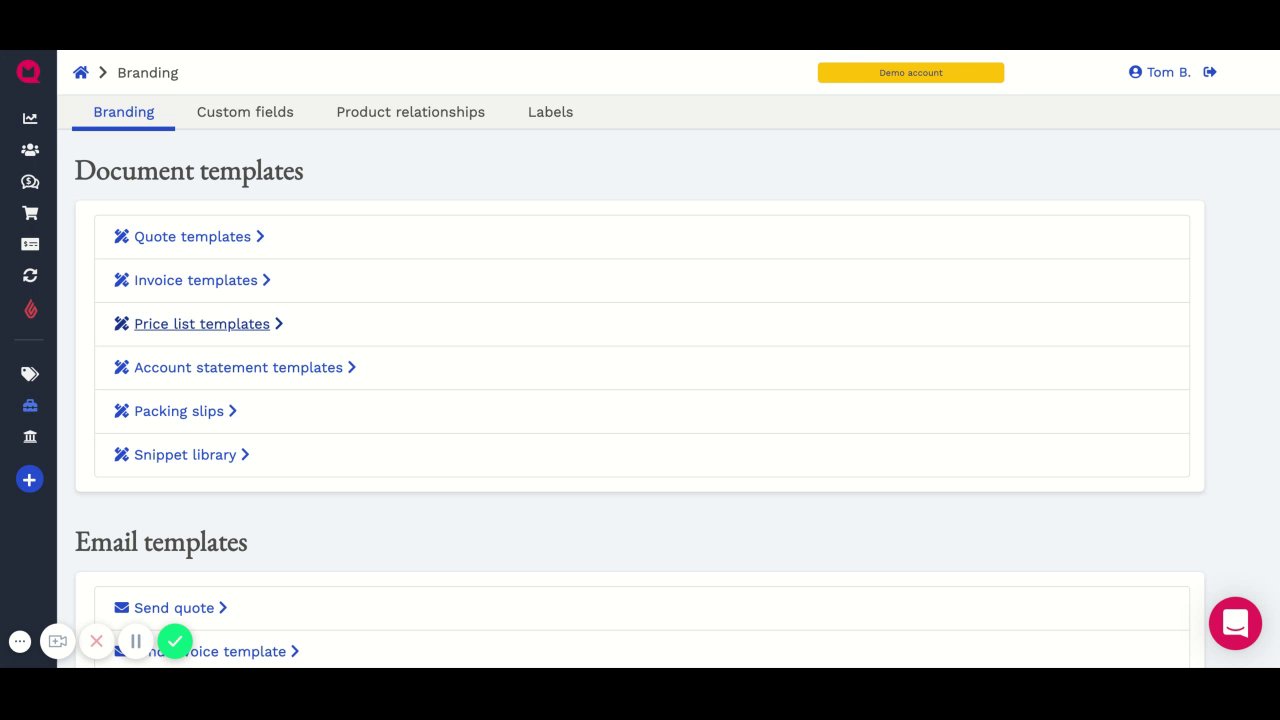Open the tags icon in sidebar
The image size is (1280, 720).
click(x=30, y=374)
